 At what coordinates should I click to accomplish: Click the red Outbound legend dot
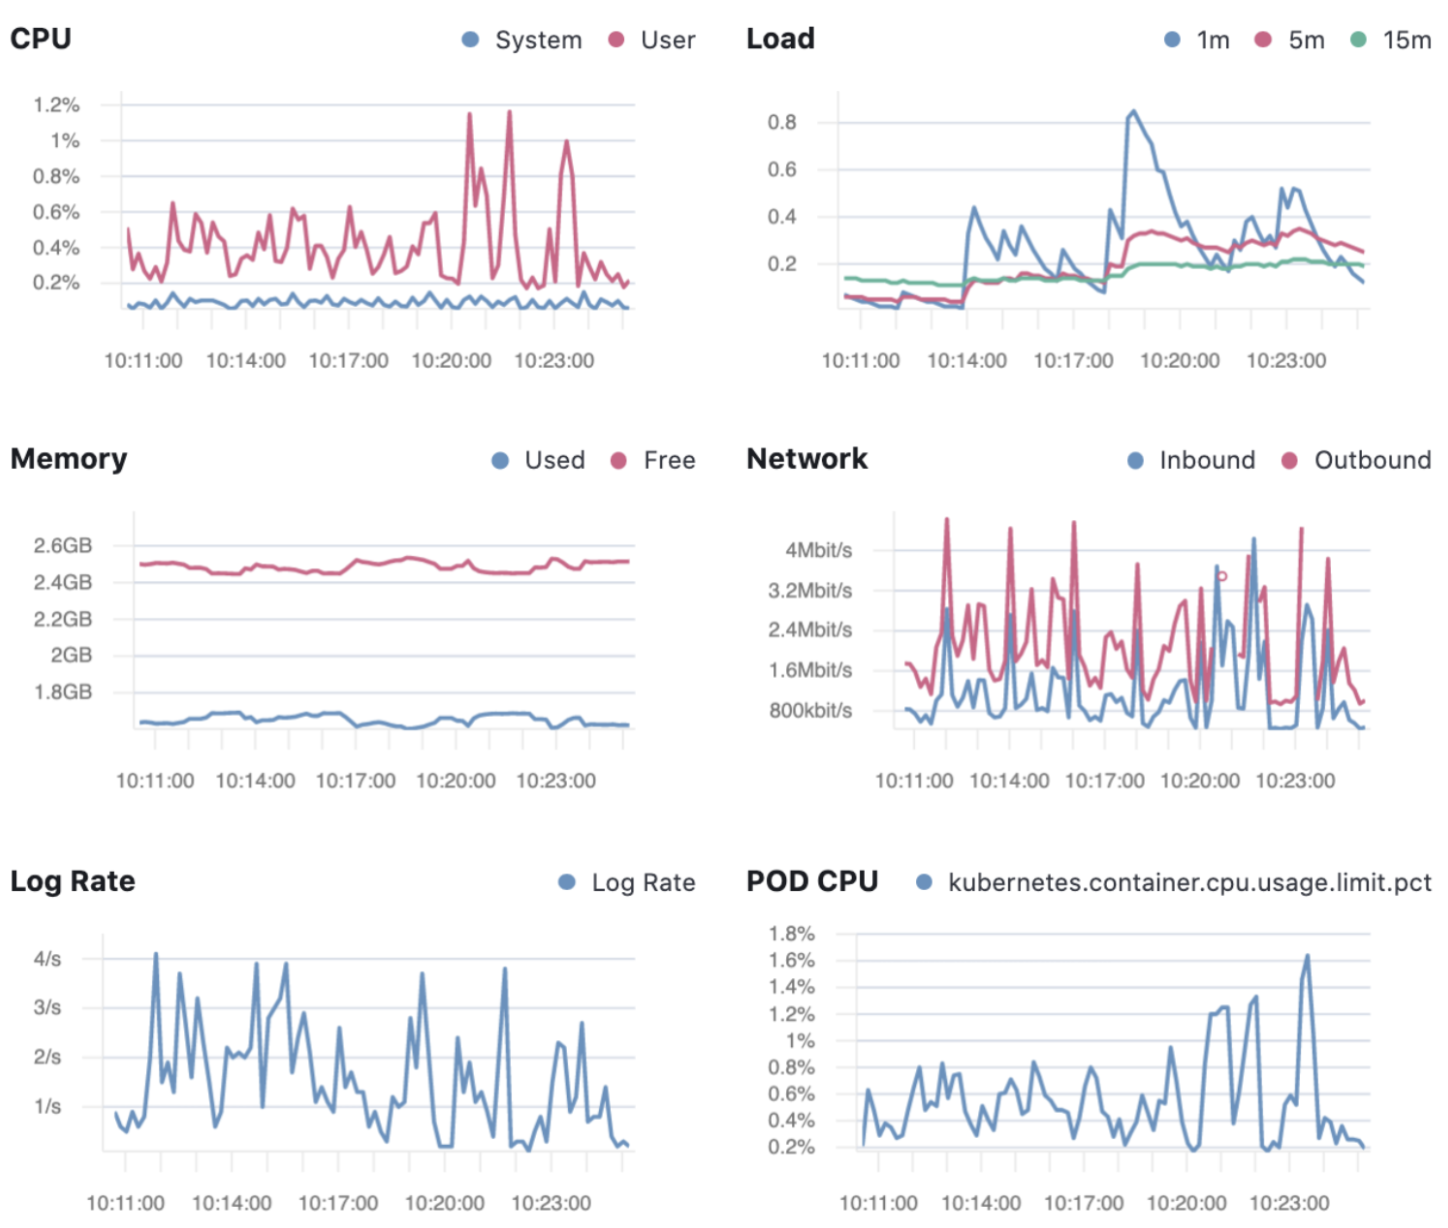(1288, 461)
